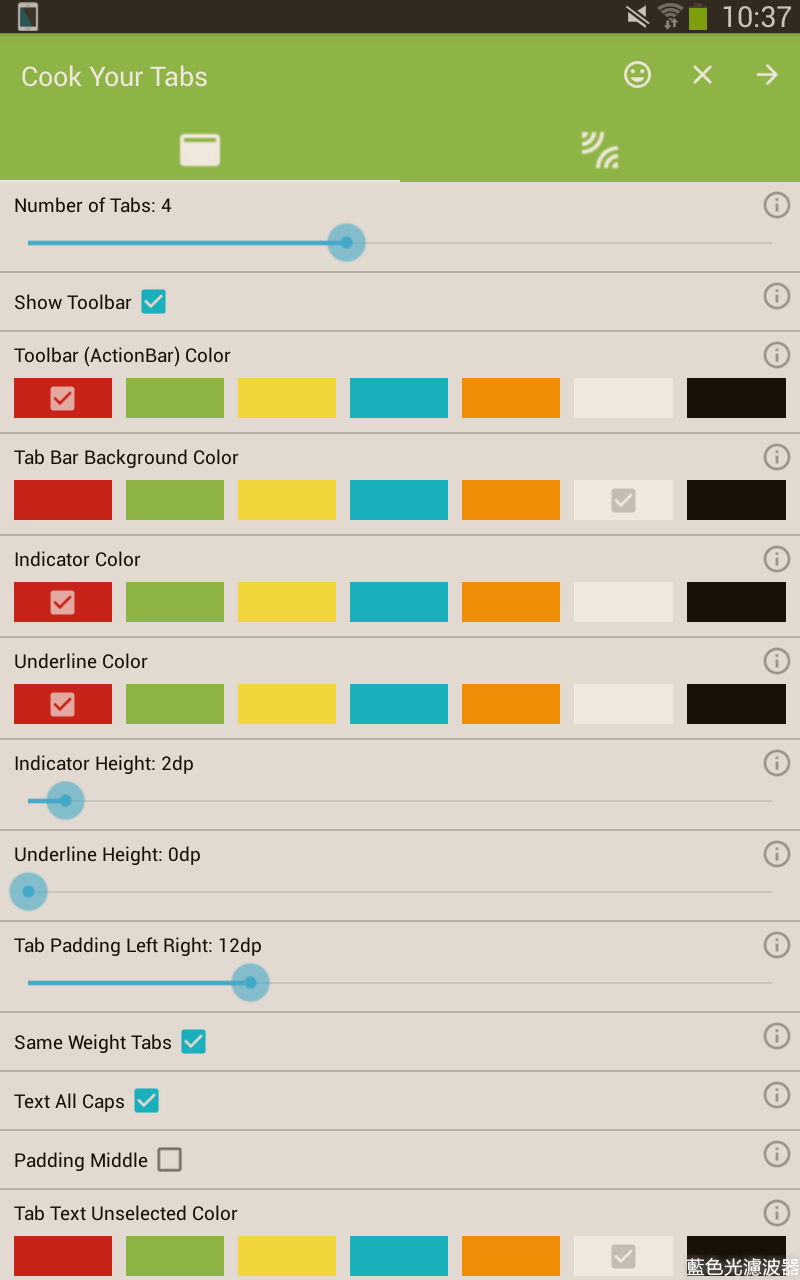Switch to the tab layout settings tab
This screenshot has height=1280, width=800.
click(x=200, y=150)
